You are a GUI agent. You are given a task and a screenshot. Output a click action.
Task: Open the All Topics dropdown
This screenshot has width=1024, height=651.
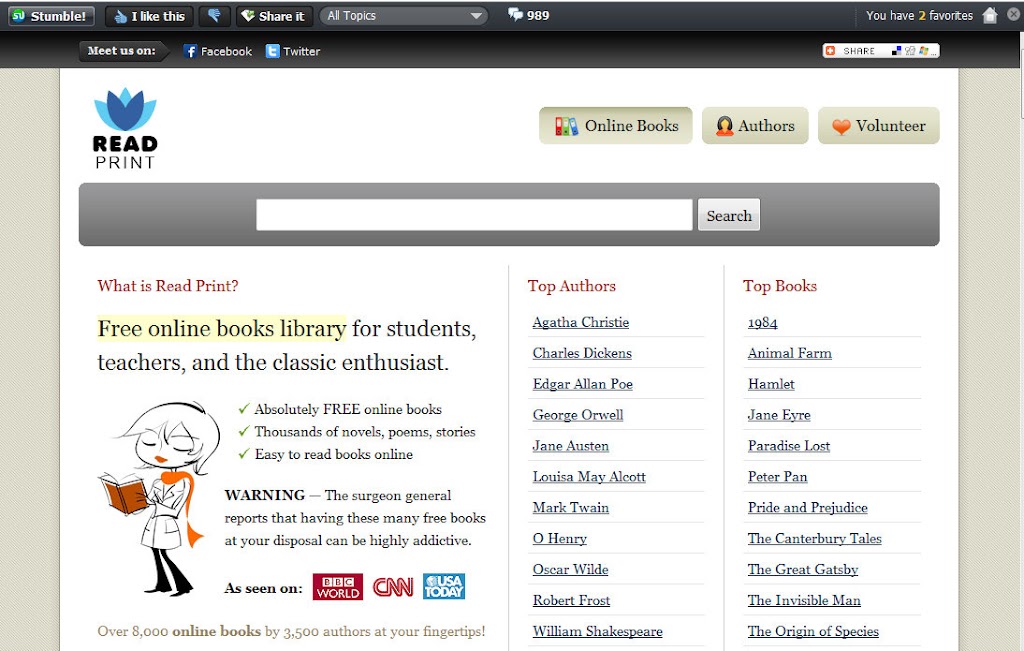tap(404, 16)
